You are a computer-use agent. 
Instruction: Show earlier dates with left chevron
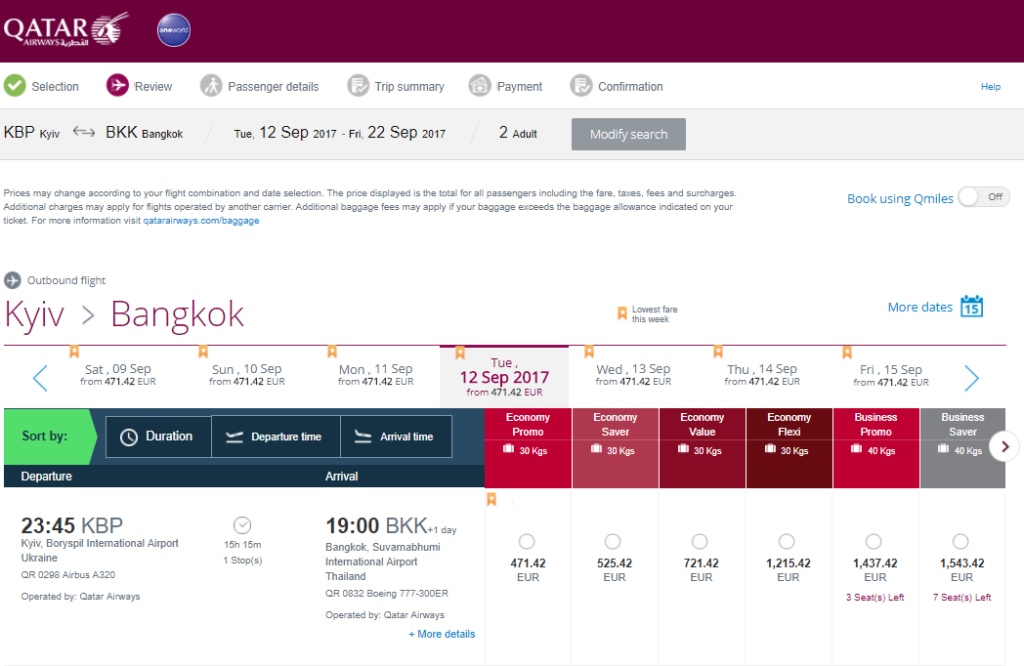pyautogui.click(x=40, y=378)
